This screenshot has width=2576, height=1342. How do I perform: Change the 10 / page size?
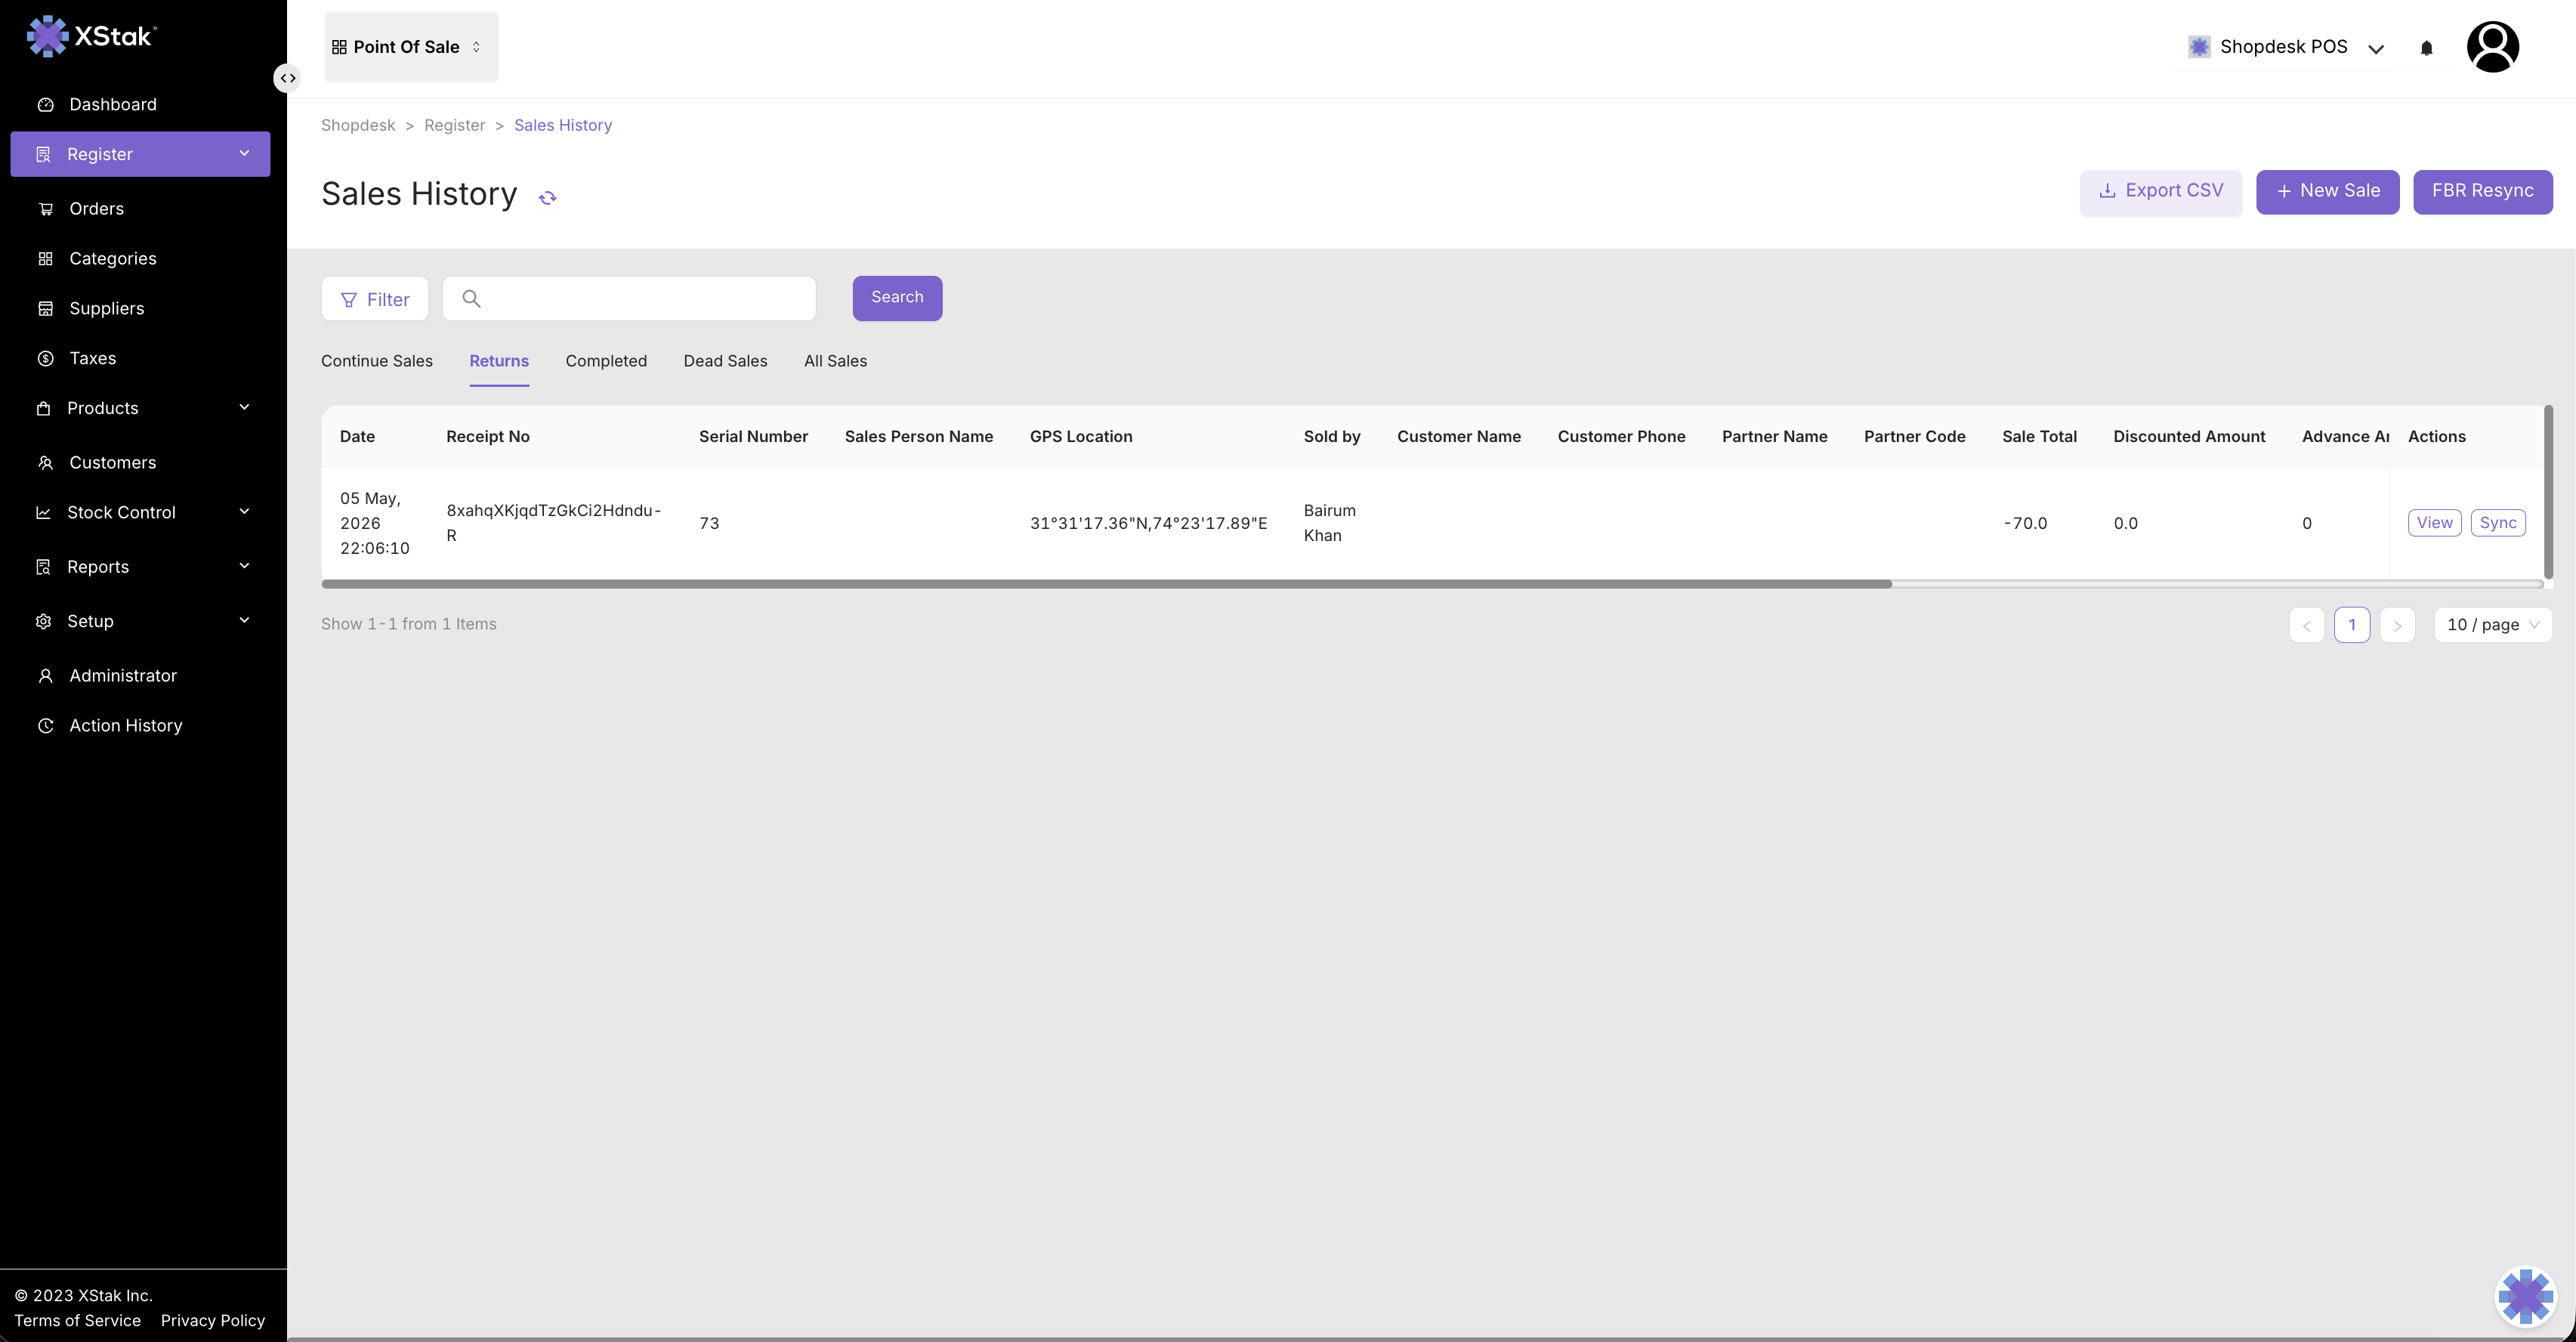pyautogui.click(x=2492, y=625)
